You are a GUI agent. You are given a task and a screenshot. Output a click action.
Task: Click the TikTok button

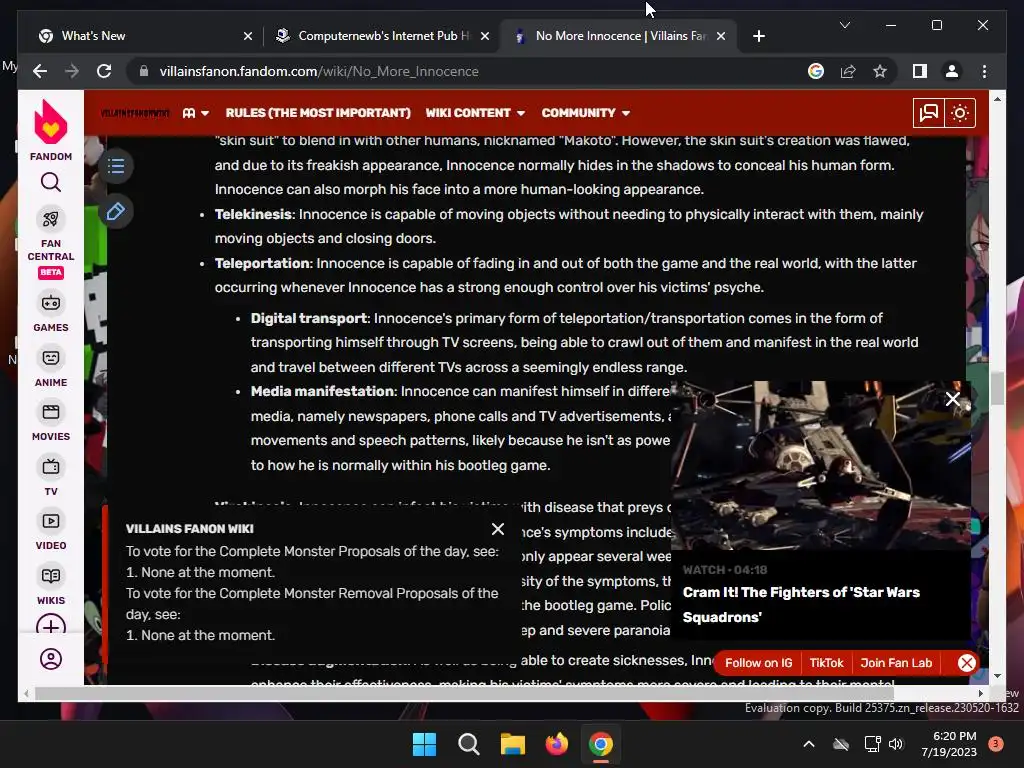coord(826,663)
